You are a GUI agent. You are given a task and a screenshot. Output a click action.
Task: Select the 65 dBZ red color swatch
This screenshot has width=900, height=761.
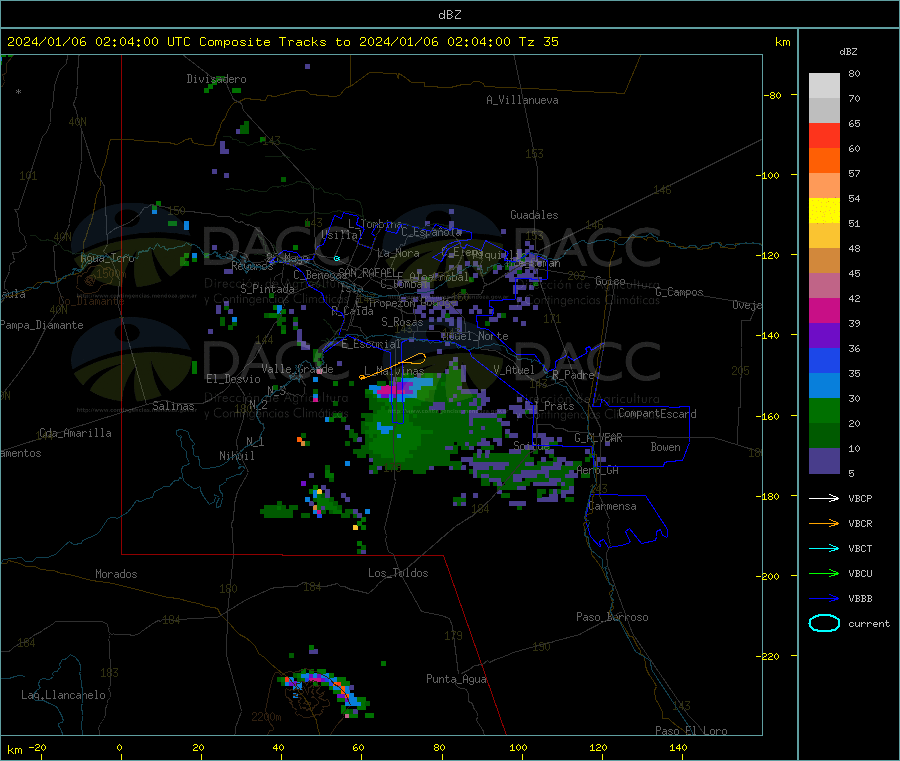[x=824, y=135]
